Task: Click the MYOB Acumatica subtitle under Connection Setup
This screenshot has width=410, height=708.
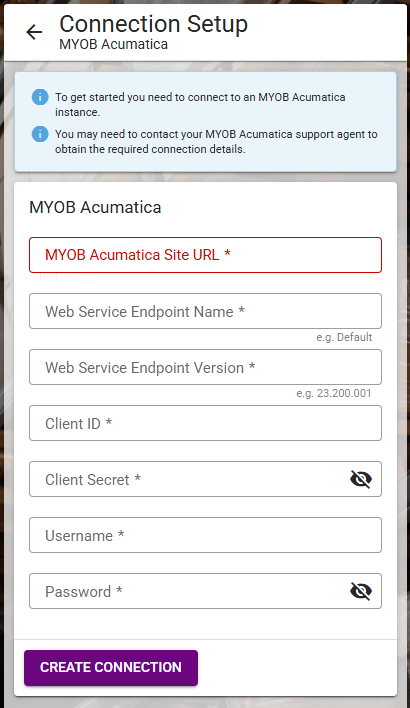Action: [113, 44]
